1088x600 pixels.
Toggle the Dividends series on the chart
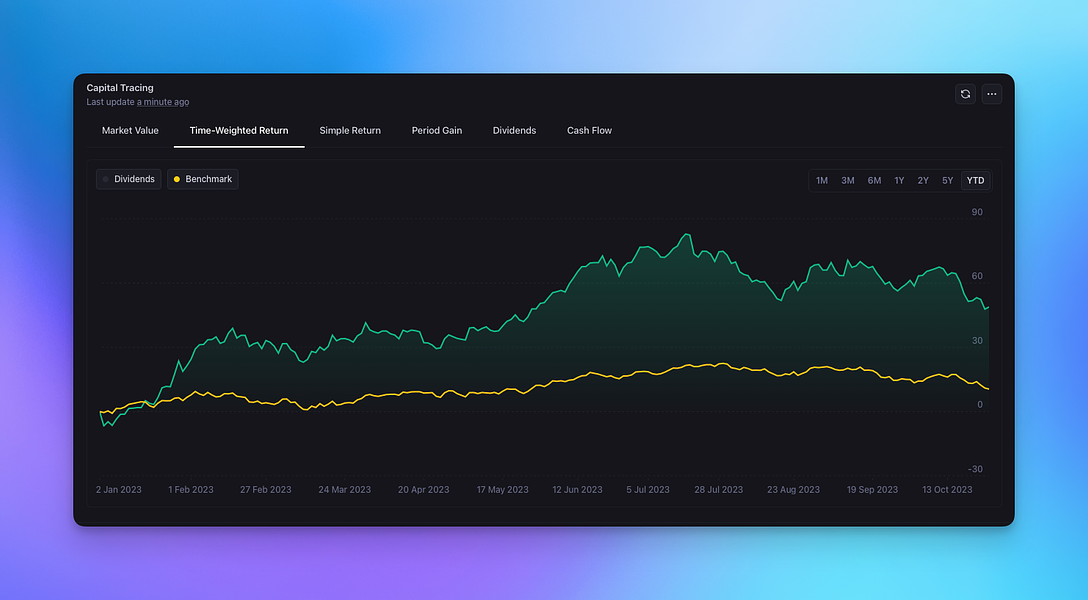point(129,179)
